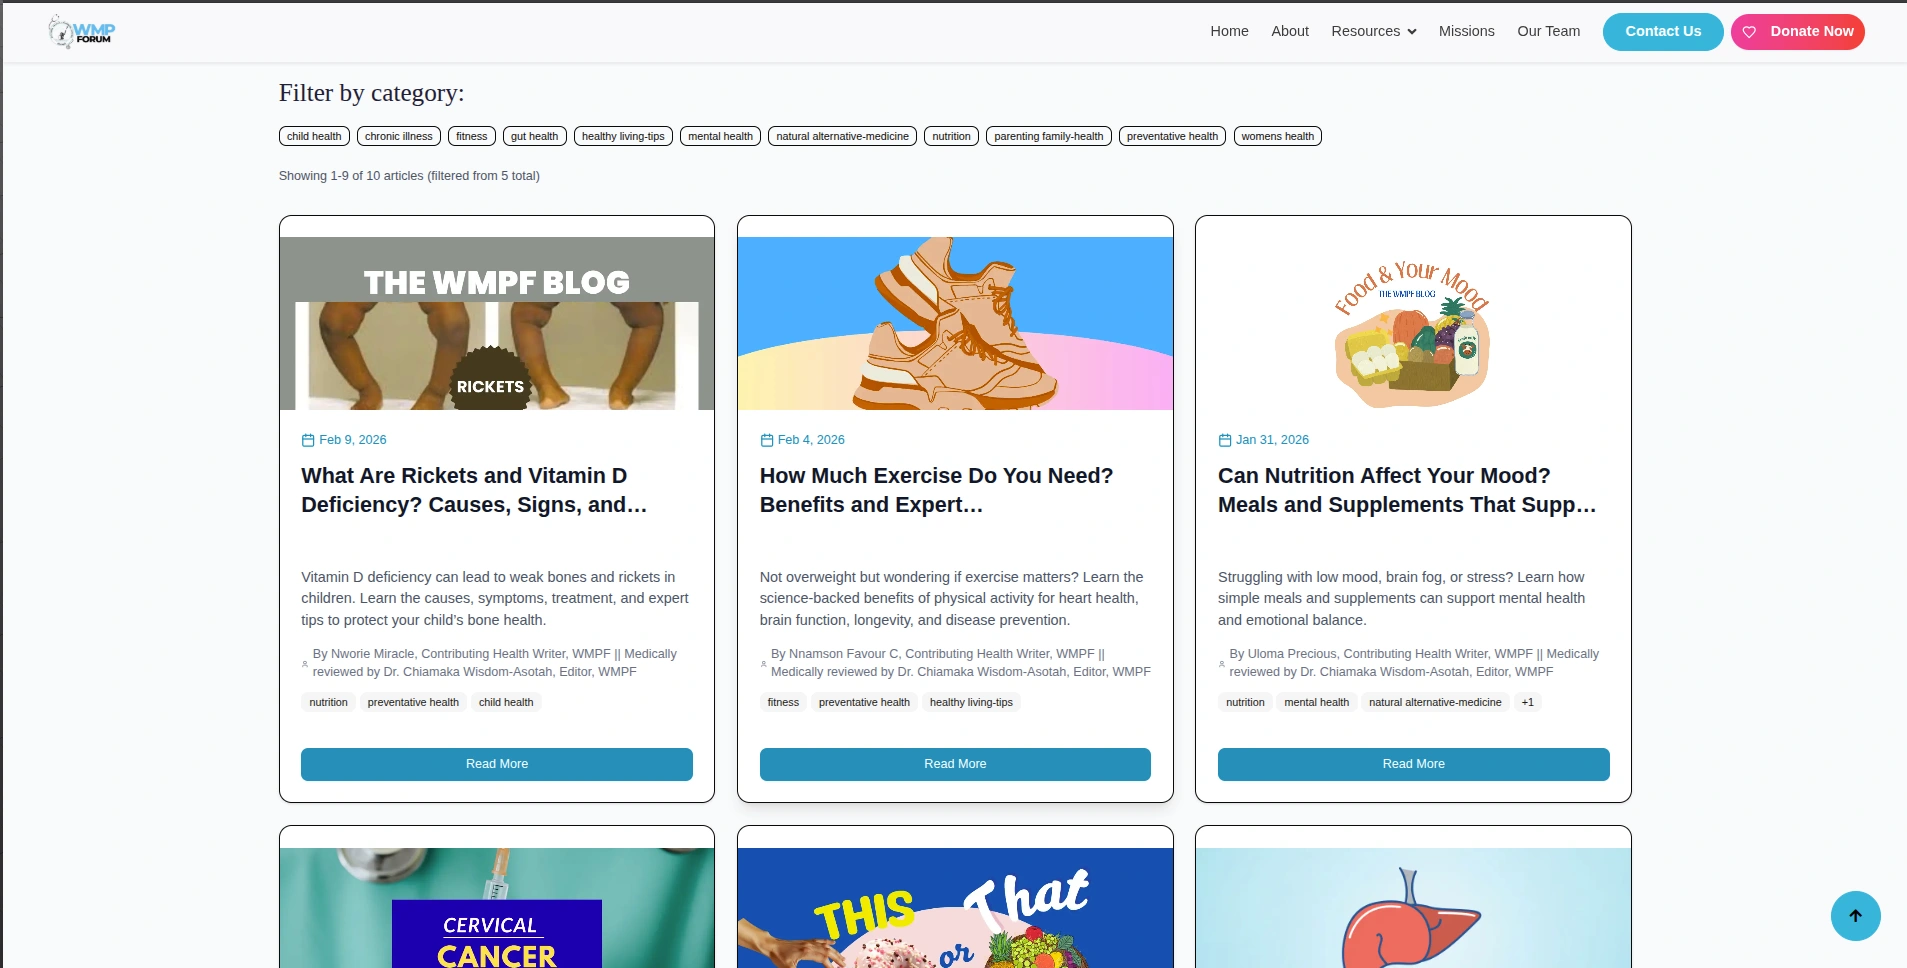The image size is (1907, 968).
Task: Toggle the womens health filter
Action: pyautogui.click(x=1278, y=136)
